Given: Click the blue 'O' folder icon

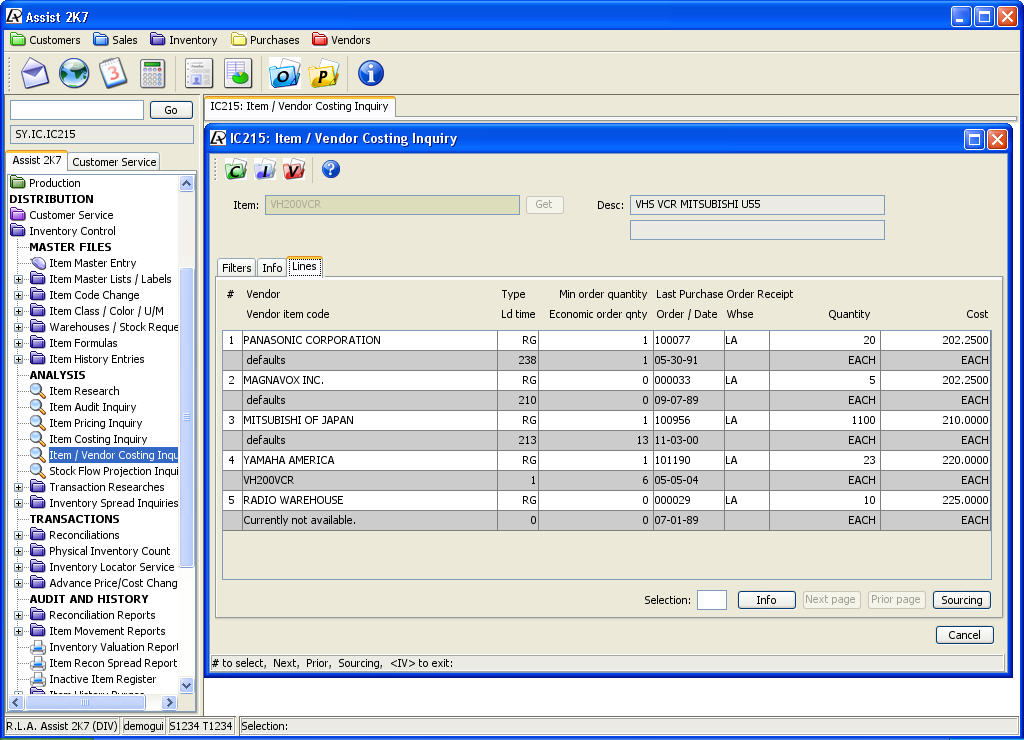Looking at the screenshot, I should [284, 73].
